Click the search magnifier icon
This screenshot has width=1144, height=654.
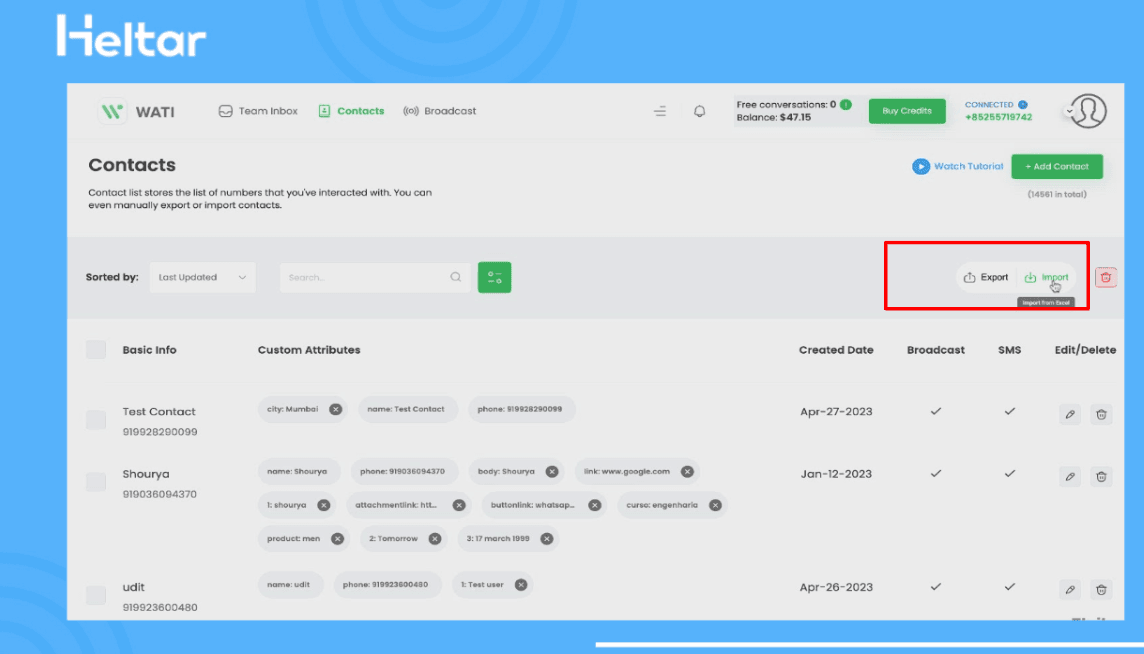455,277
